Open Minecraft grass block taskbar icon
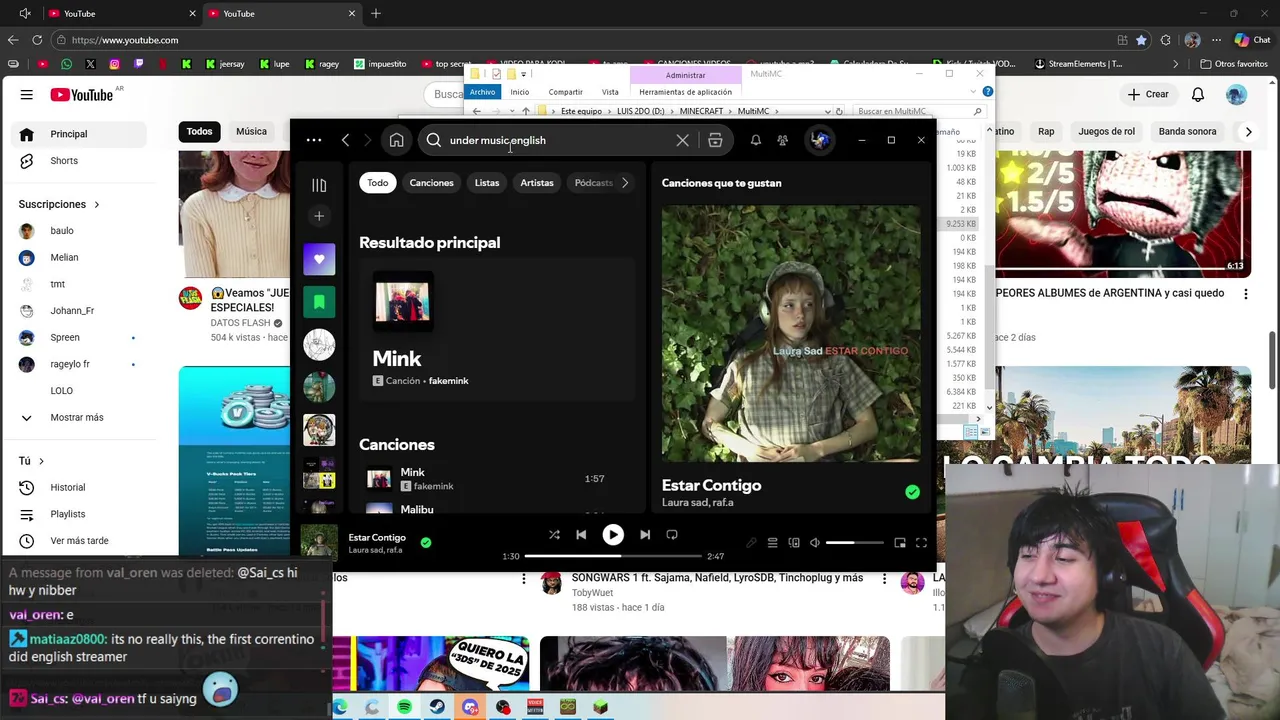Viewport: 1280px width, 720px height. click(600, 707)
